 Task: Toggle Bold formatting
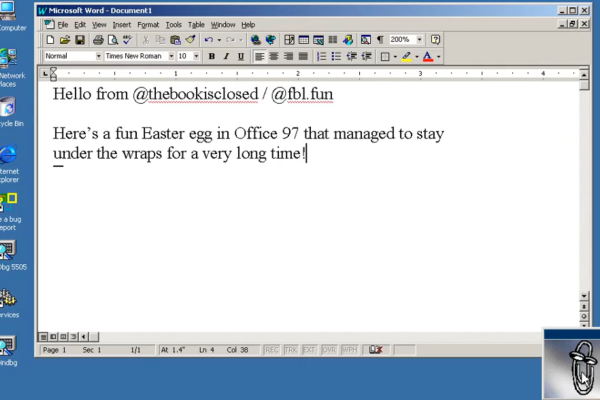pyautogui.click(x=212, y=57)
